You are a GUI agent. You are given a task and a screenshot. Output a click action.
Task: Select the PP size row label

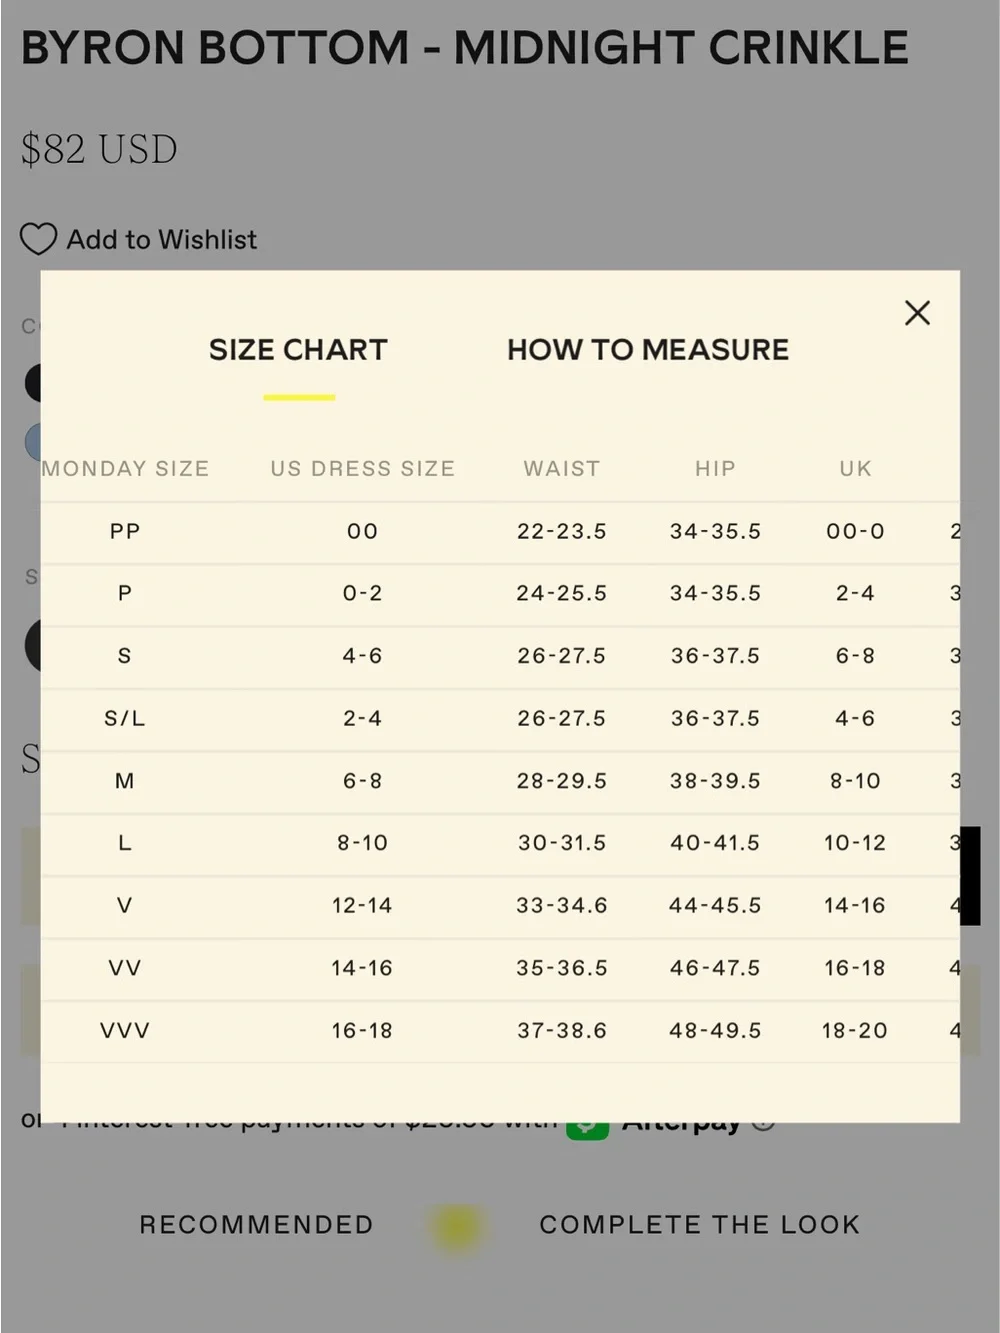click(x=125, y=532)
